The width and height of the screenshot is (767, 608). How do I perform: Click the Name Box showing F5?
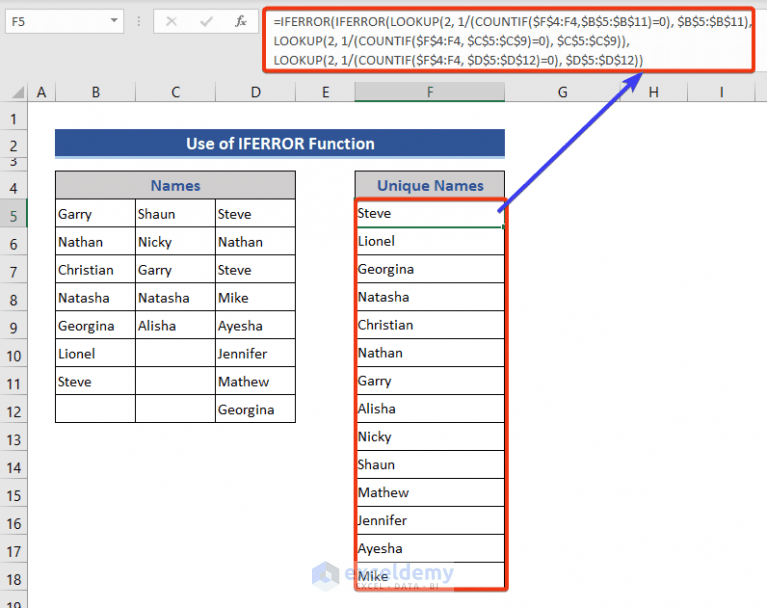pos(64,22)
